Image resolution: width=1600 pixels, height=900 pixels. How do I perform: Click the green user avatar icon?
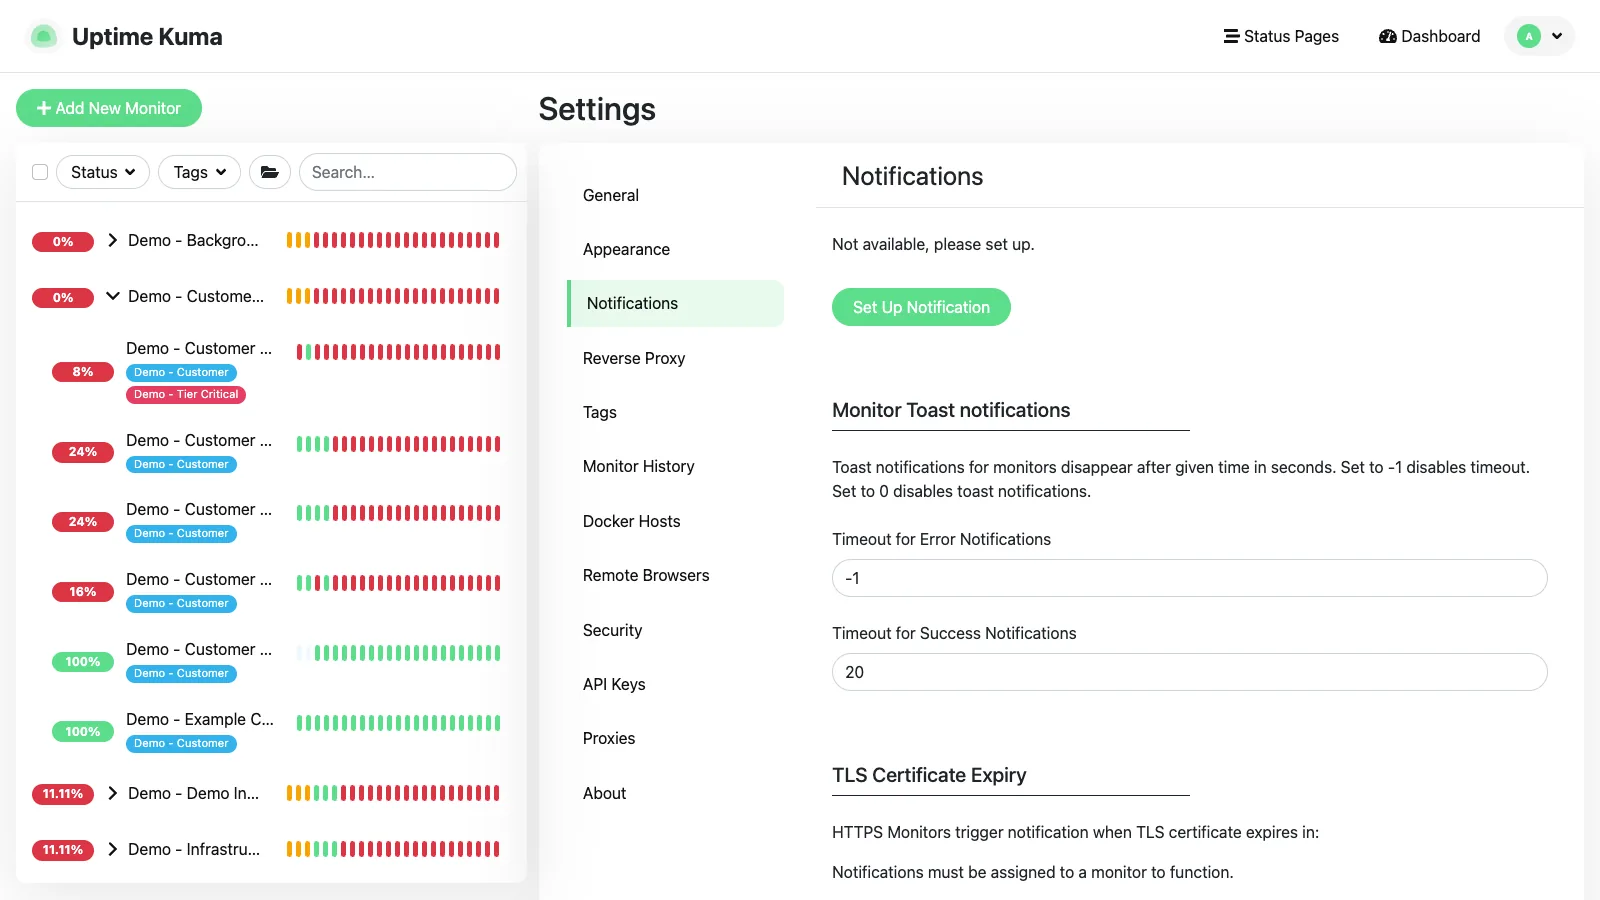tap(1528, 36)
